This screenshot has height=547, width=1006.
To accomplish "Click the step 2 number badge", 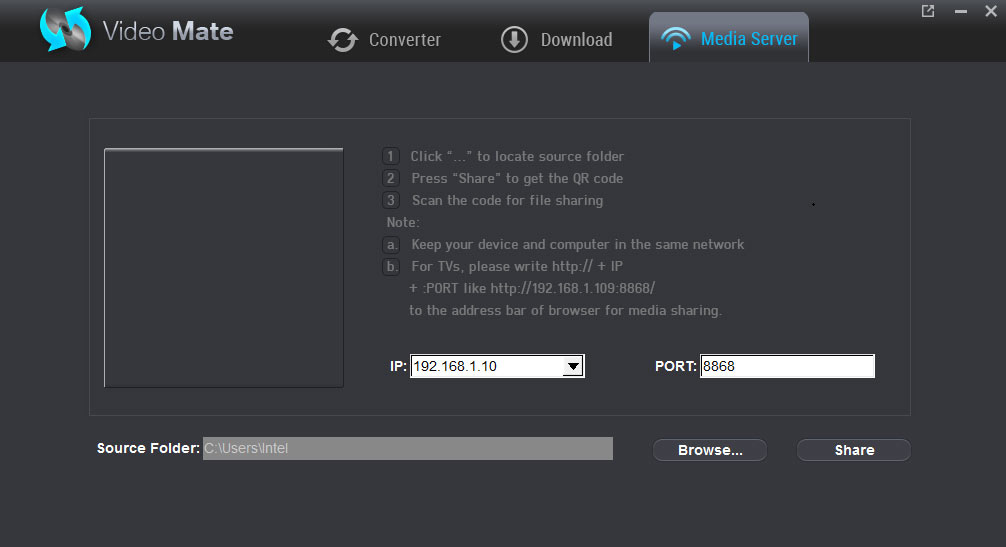I will coord(391,178).
